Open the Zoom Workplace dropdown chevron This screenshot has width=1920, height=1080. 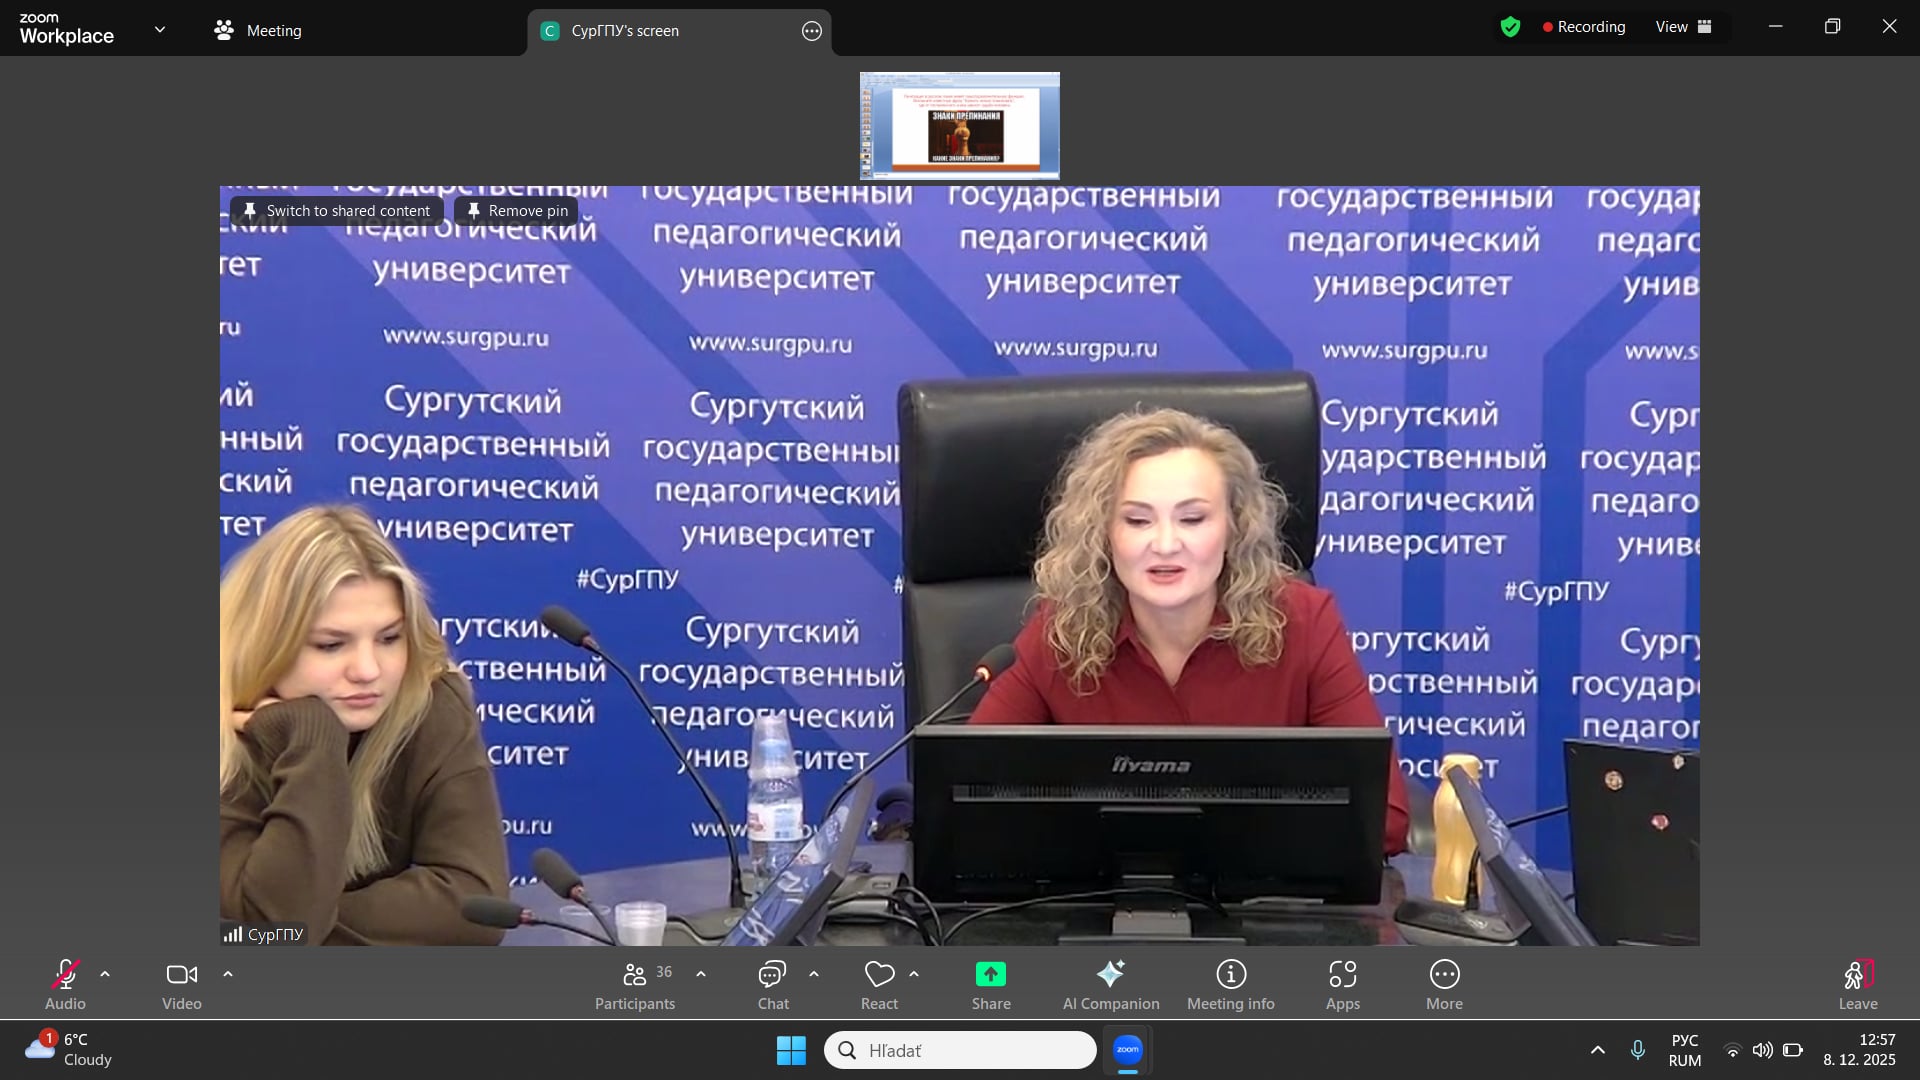(x=160, y=30)
